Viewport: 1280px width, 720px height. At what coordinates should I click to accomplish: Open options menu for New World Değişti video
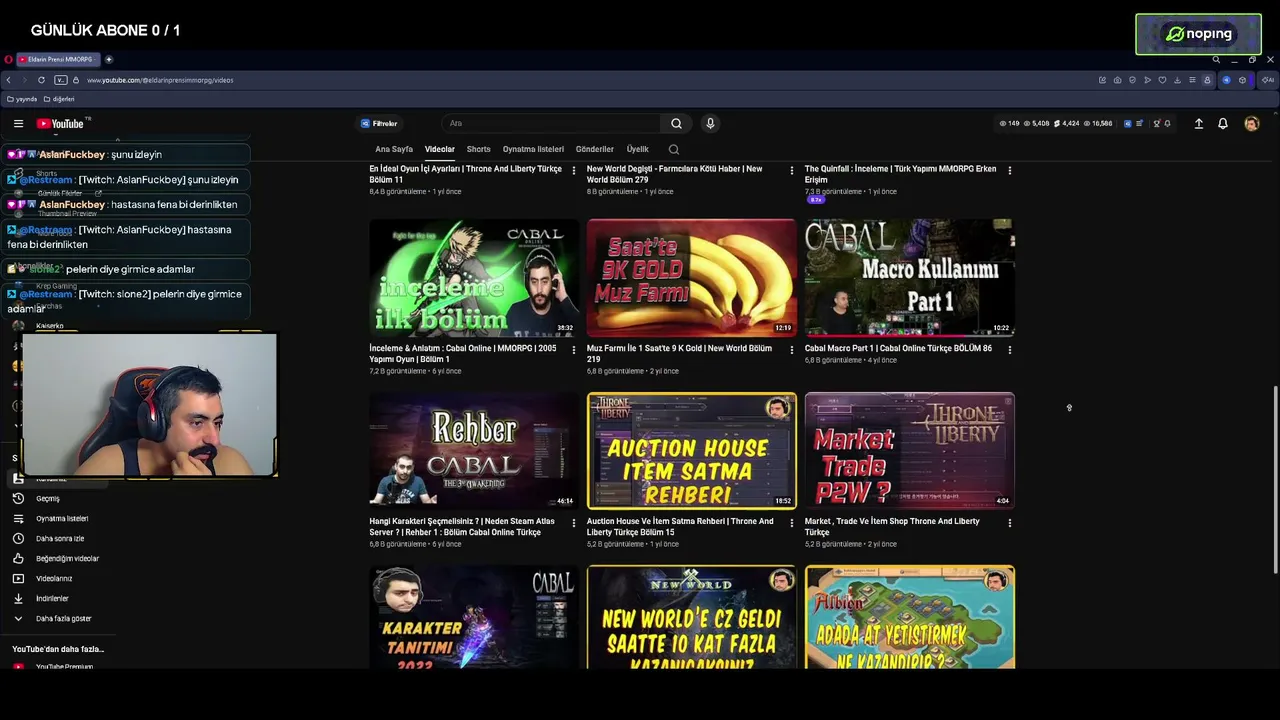click(791, 170)
